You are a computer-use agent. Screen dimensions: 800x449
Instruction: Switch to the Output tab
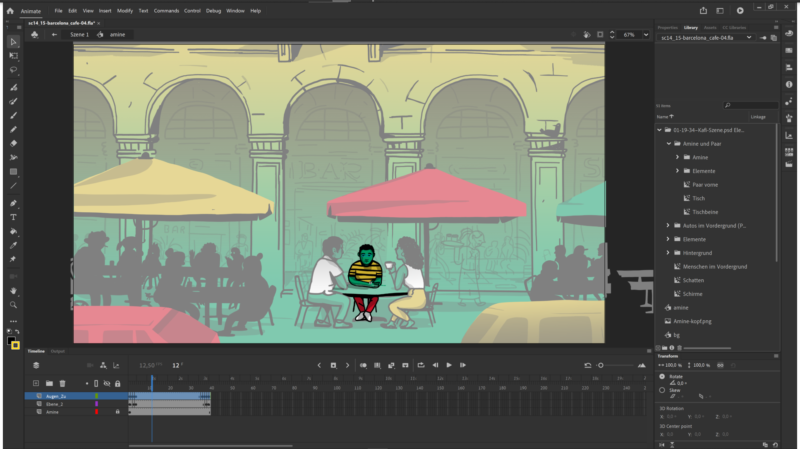[58, 351]
